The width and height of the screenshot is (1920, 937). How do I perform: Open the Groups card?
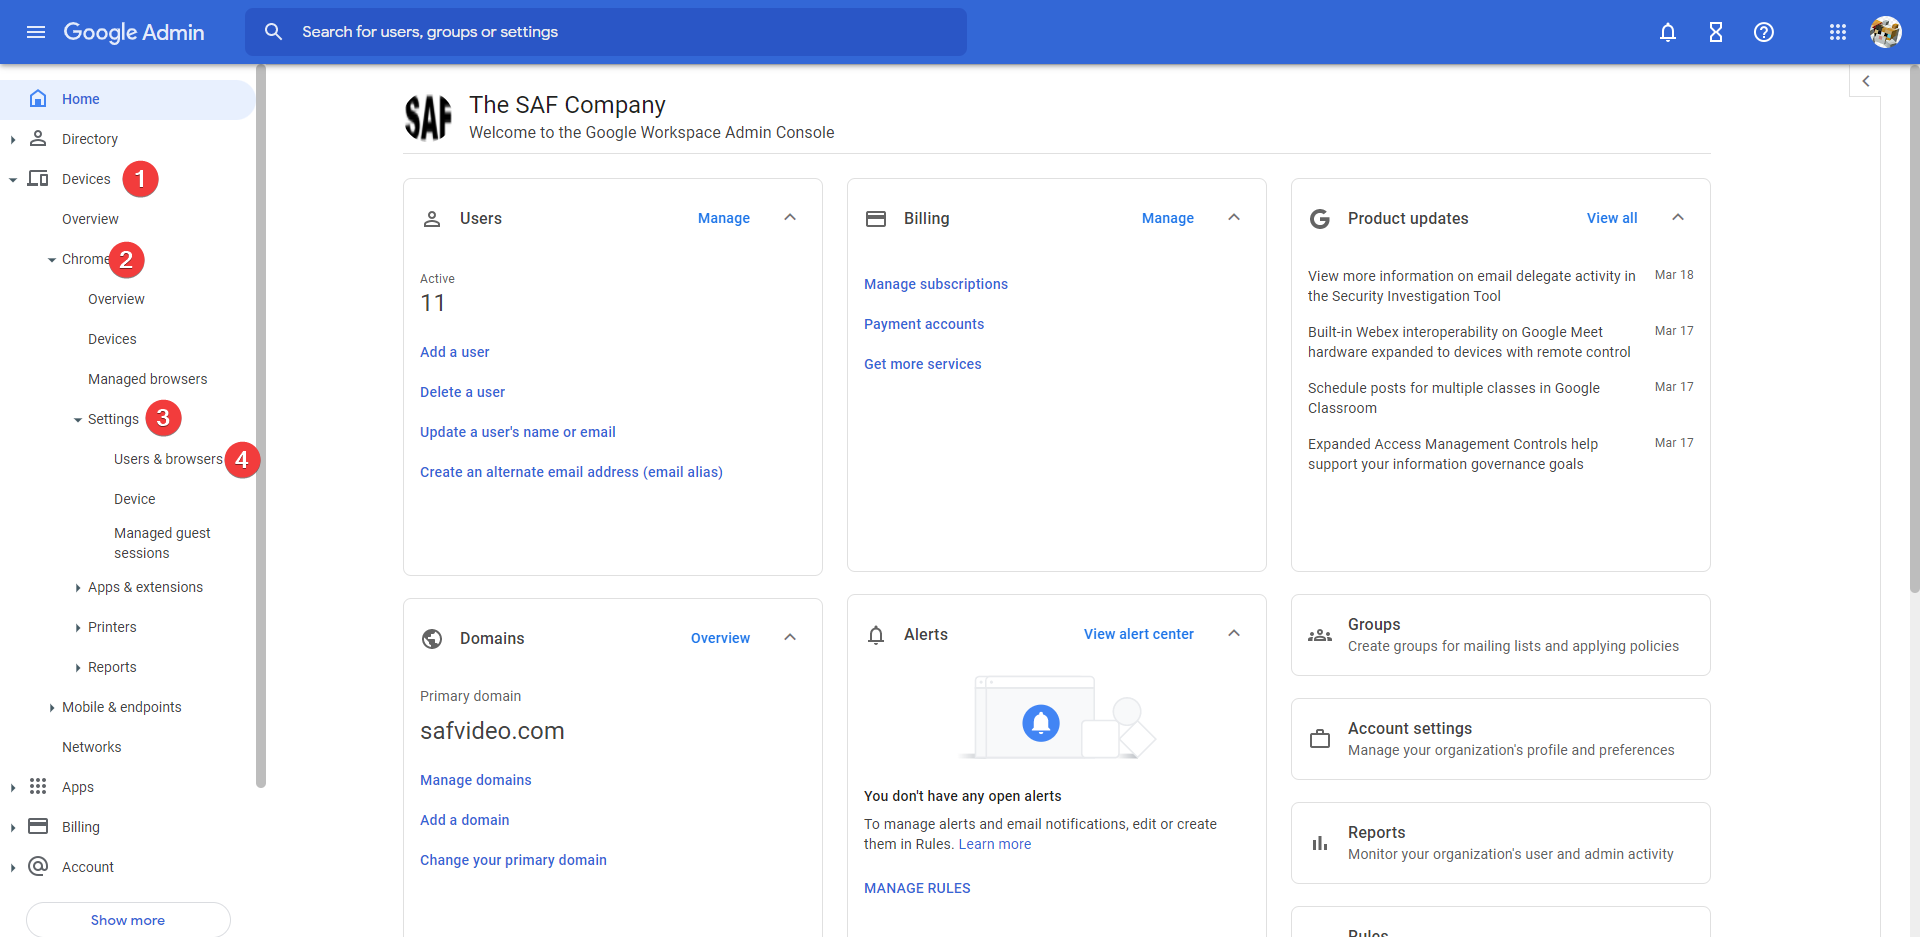(x=1501, y=635)
